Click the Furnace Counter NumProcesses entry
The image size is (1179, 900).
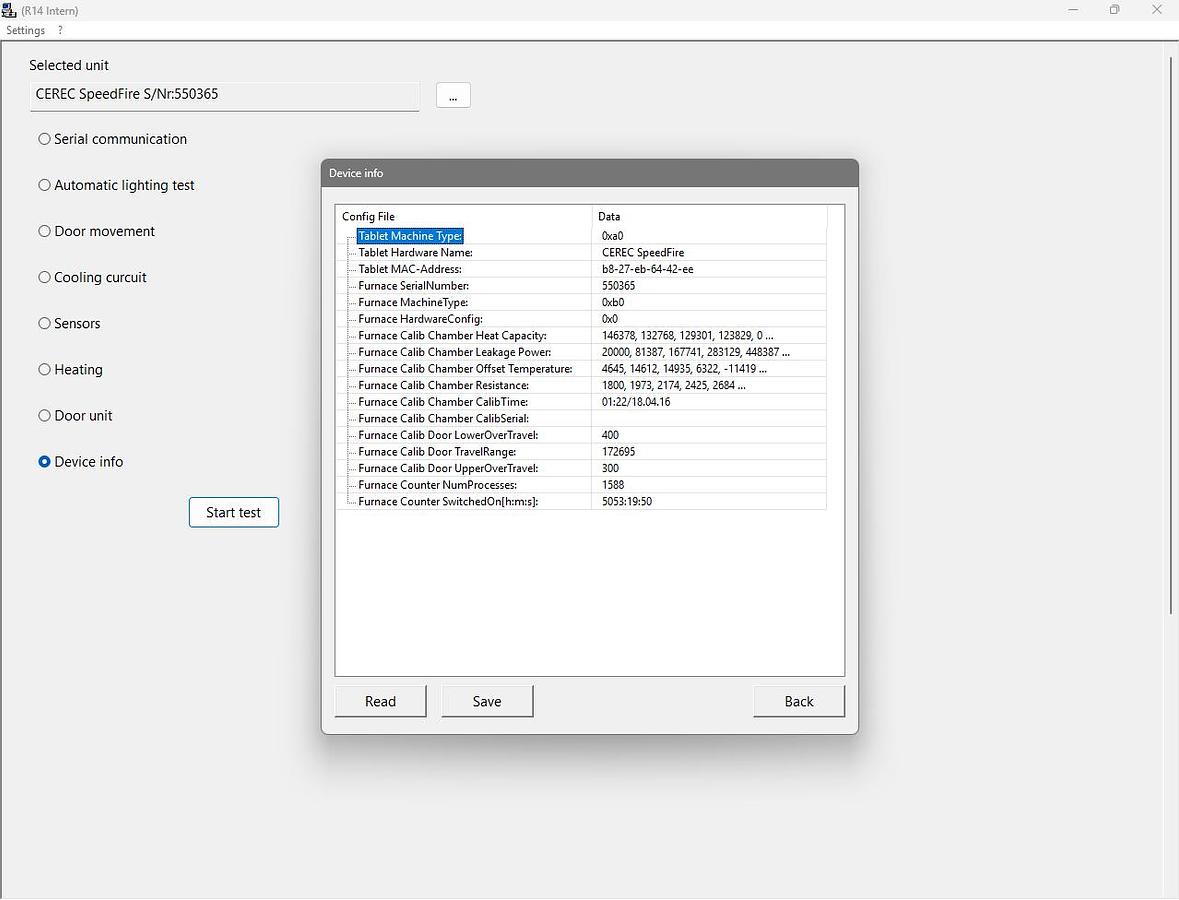click(x=437, y=485)
